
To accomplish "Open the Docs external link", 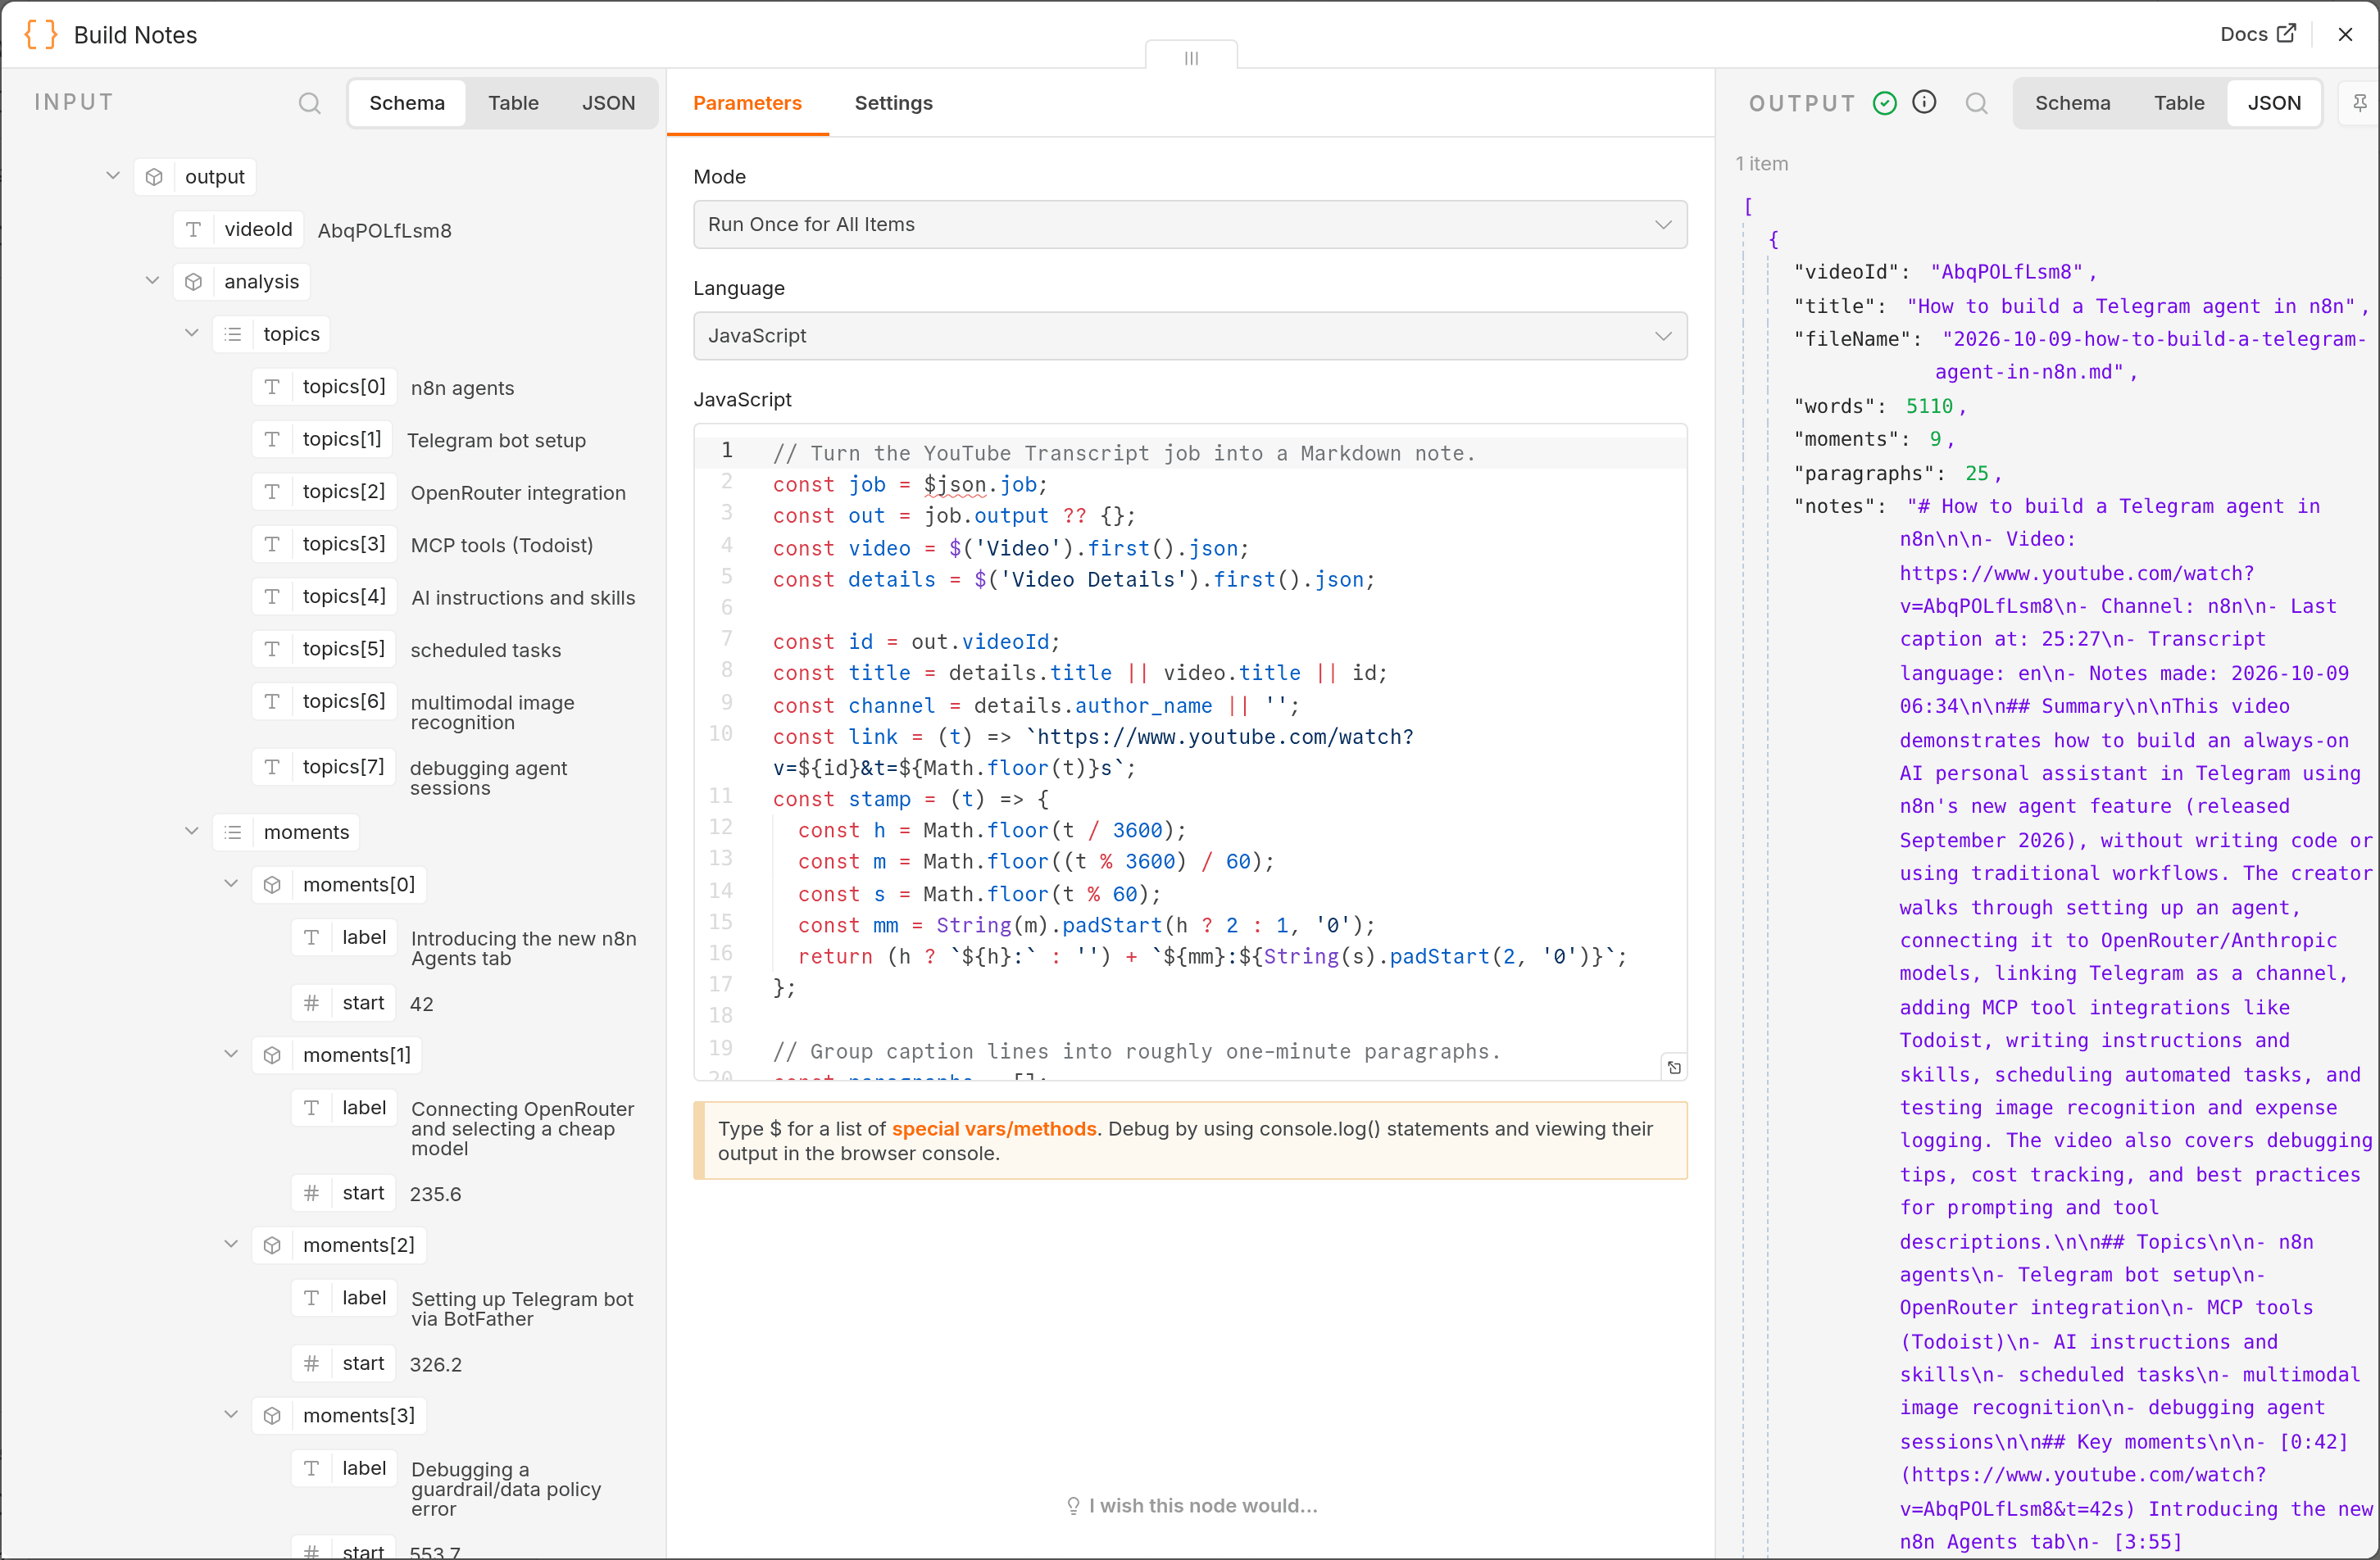I will point(2257,34).
